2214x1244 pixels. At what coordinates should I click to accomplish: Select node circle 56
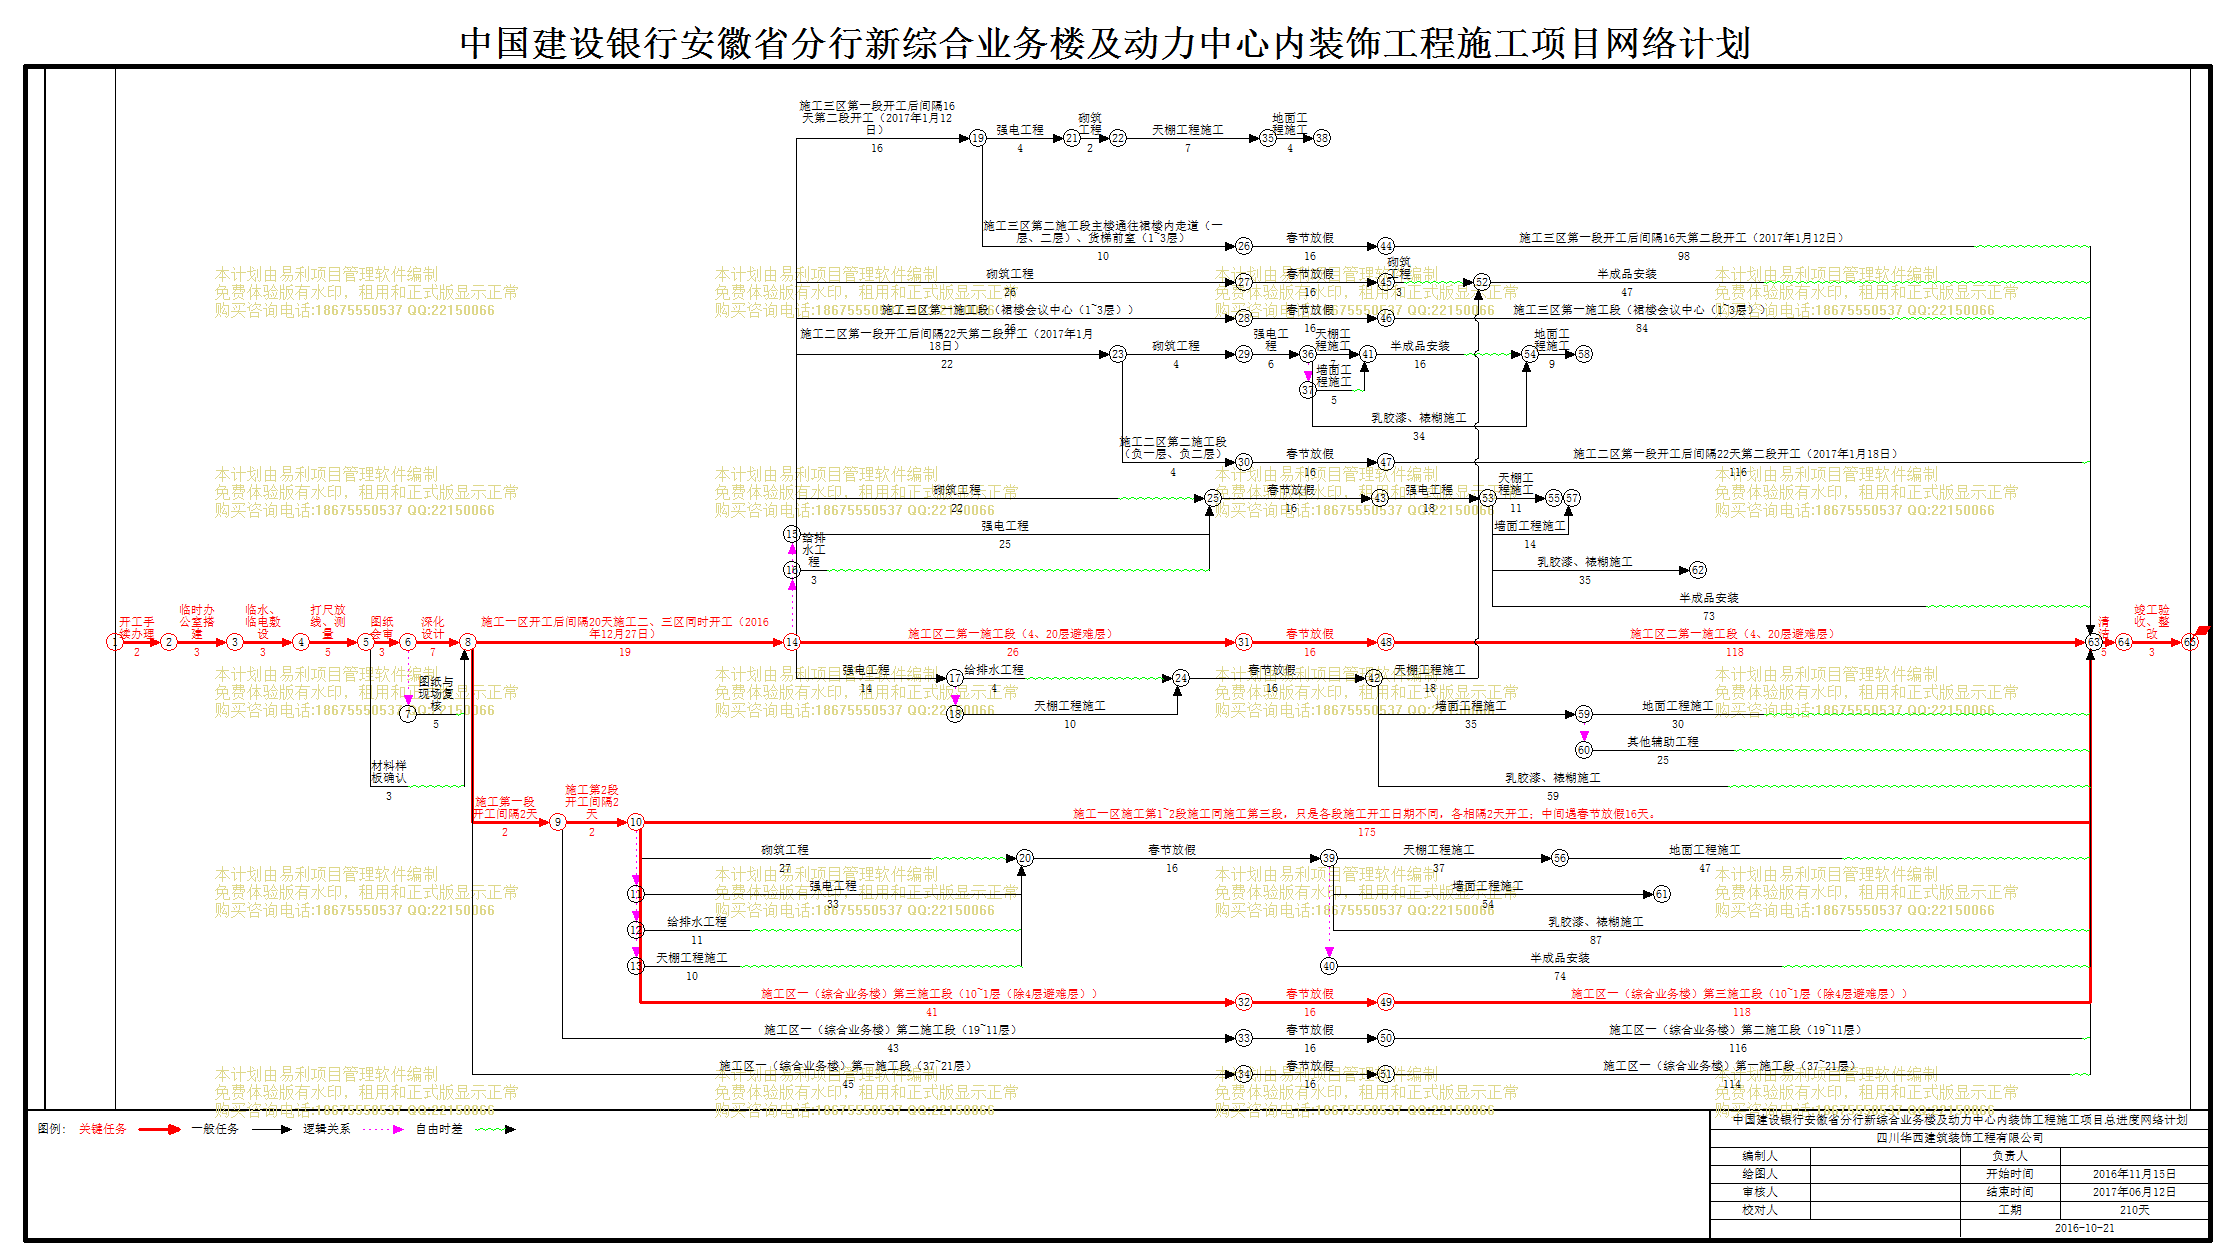(x=1560, y=858)
